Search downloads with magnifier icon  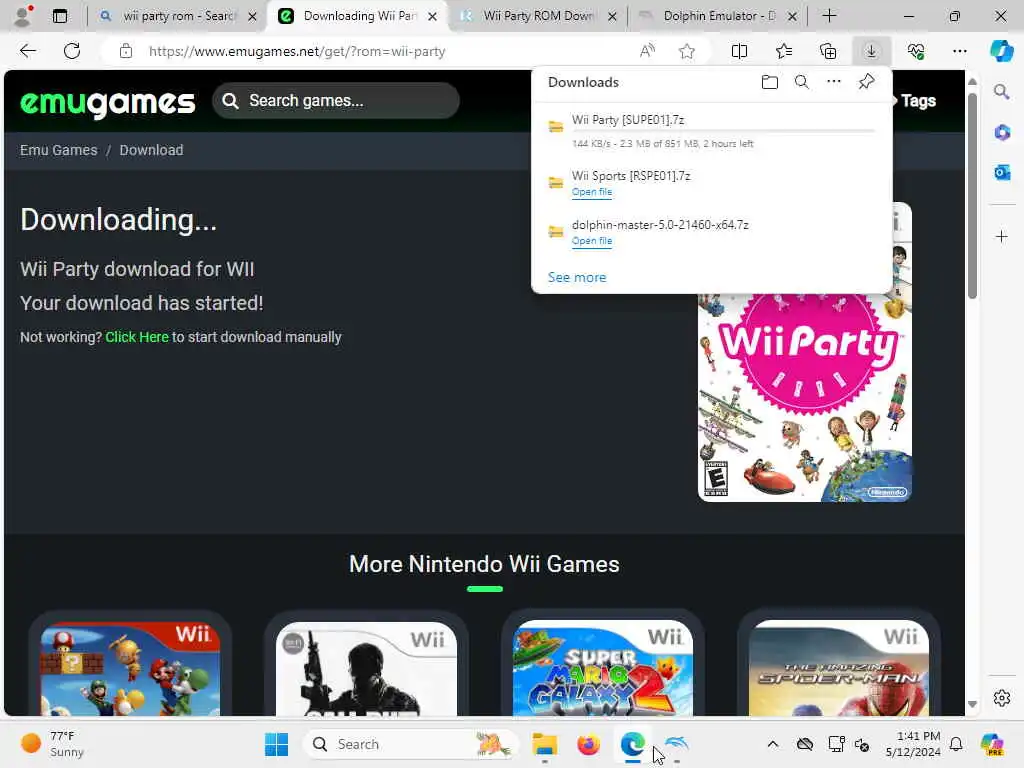pos(801,82)
